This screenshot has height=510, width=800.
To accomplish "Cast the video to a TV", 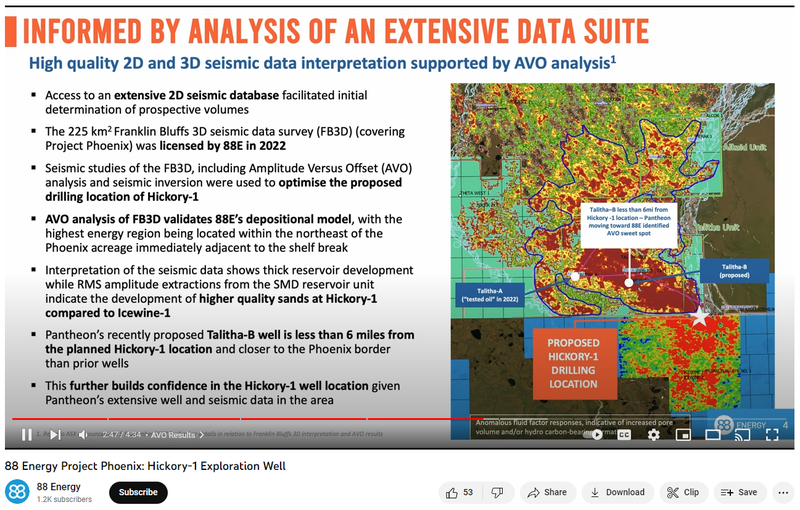I will [x=742, y=435].
